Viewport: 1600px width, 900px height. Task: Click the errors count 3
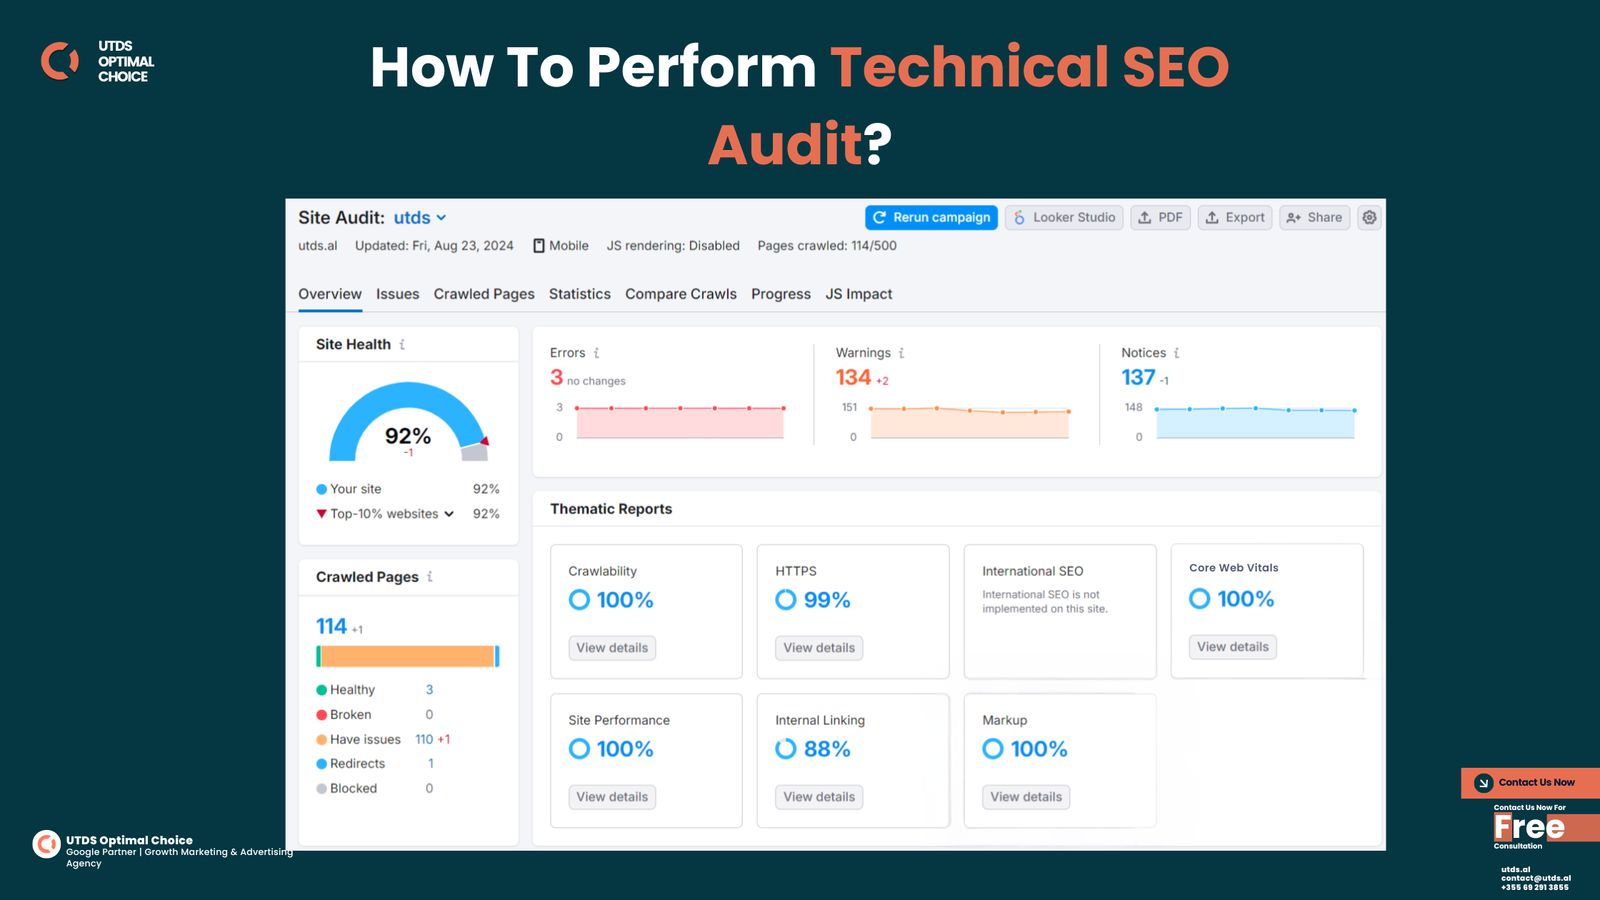click(557, 378)
